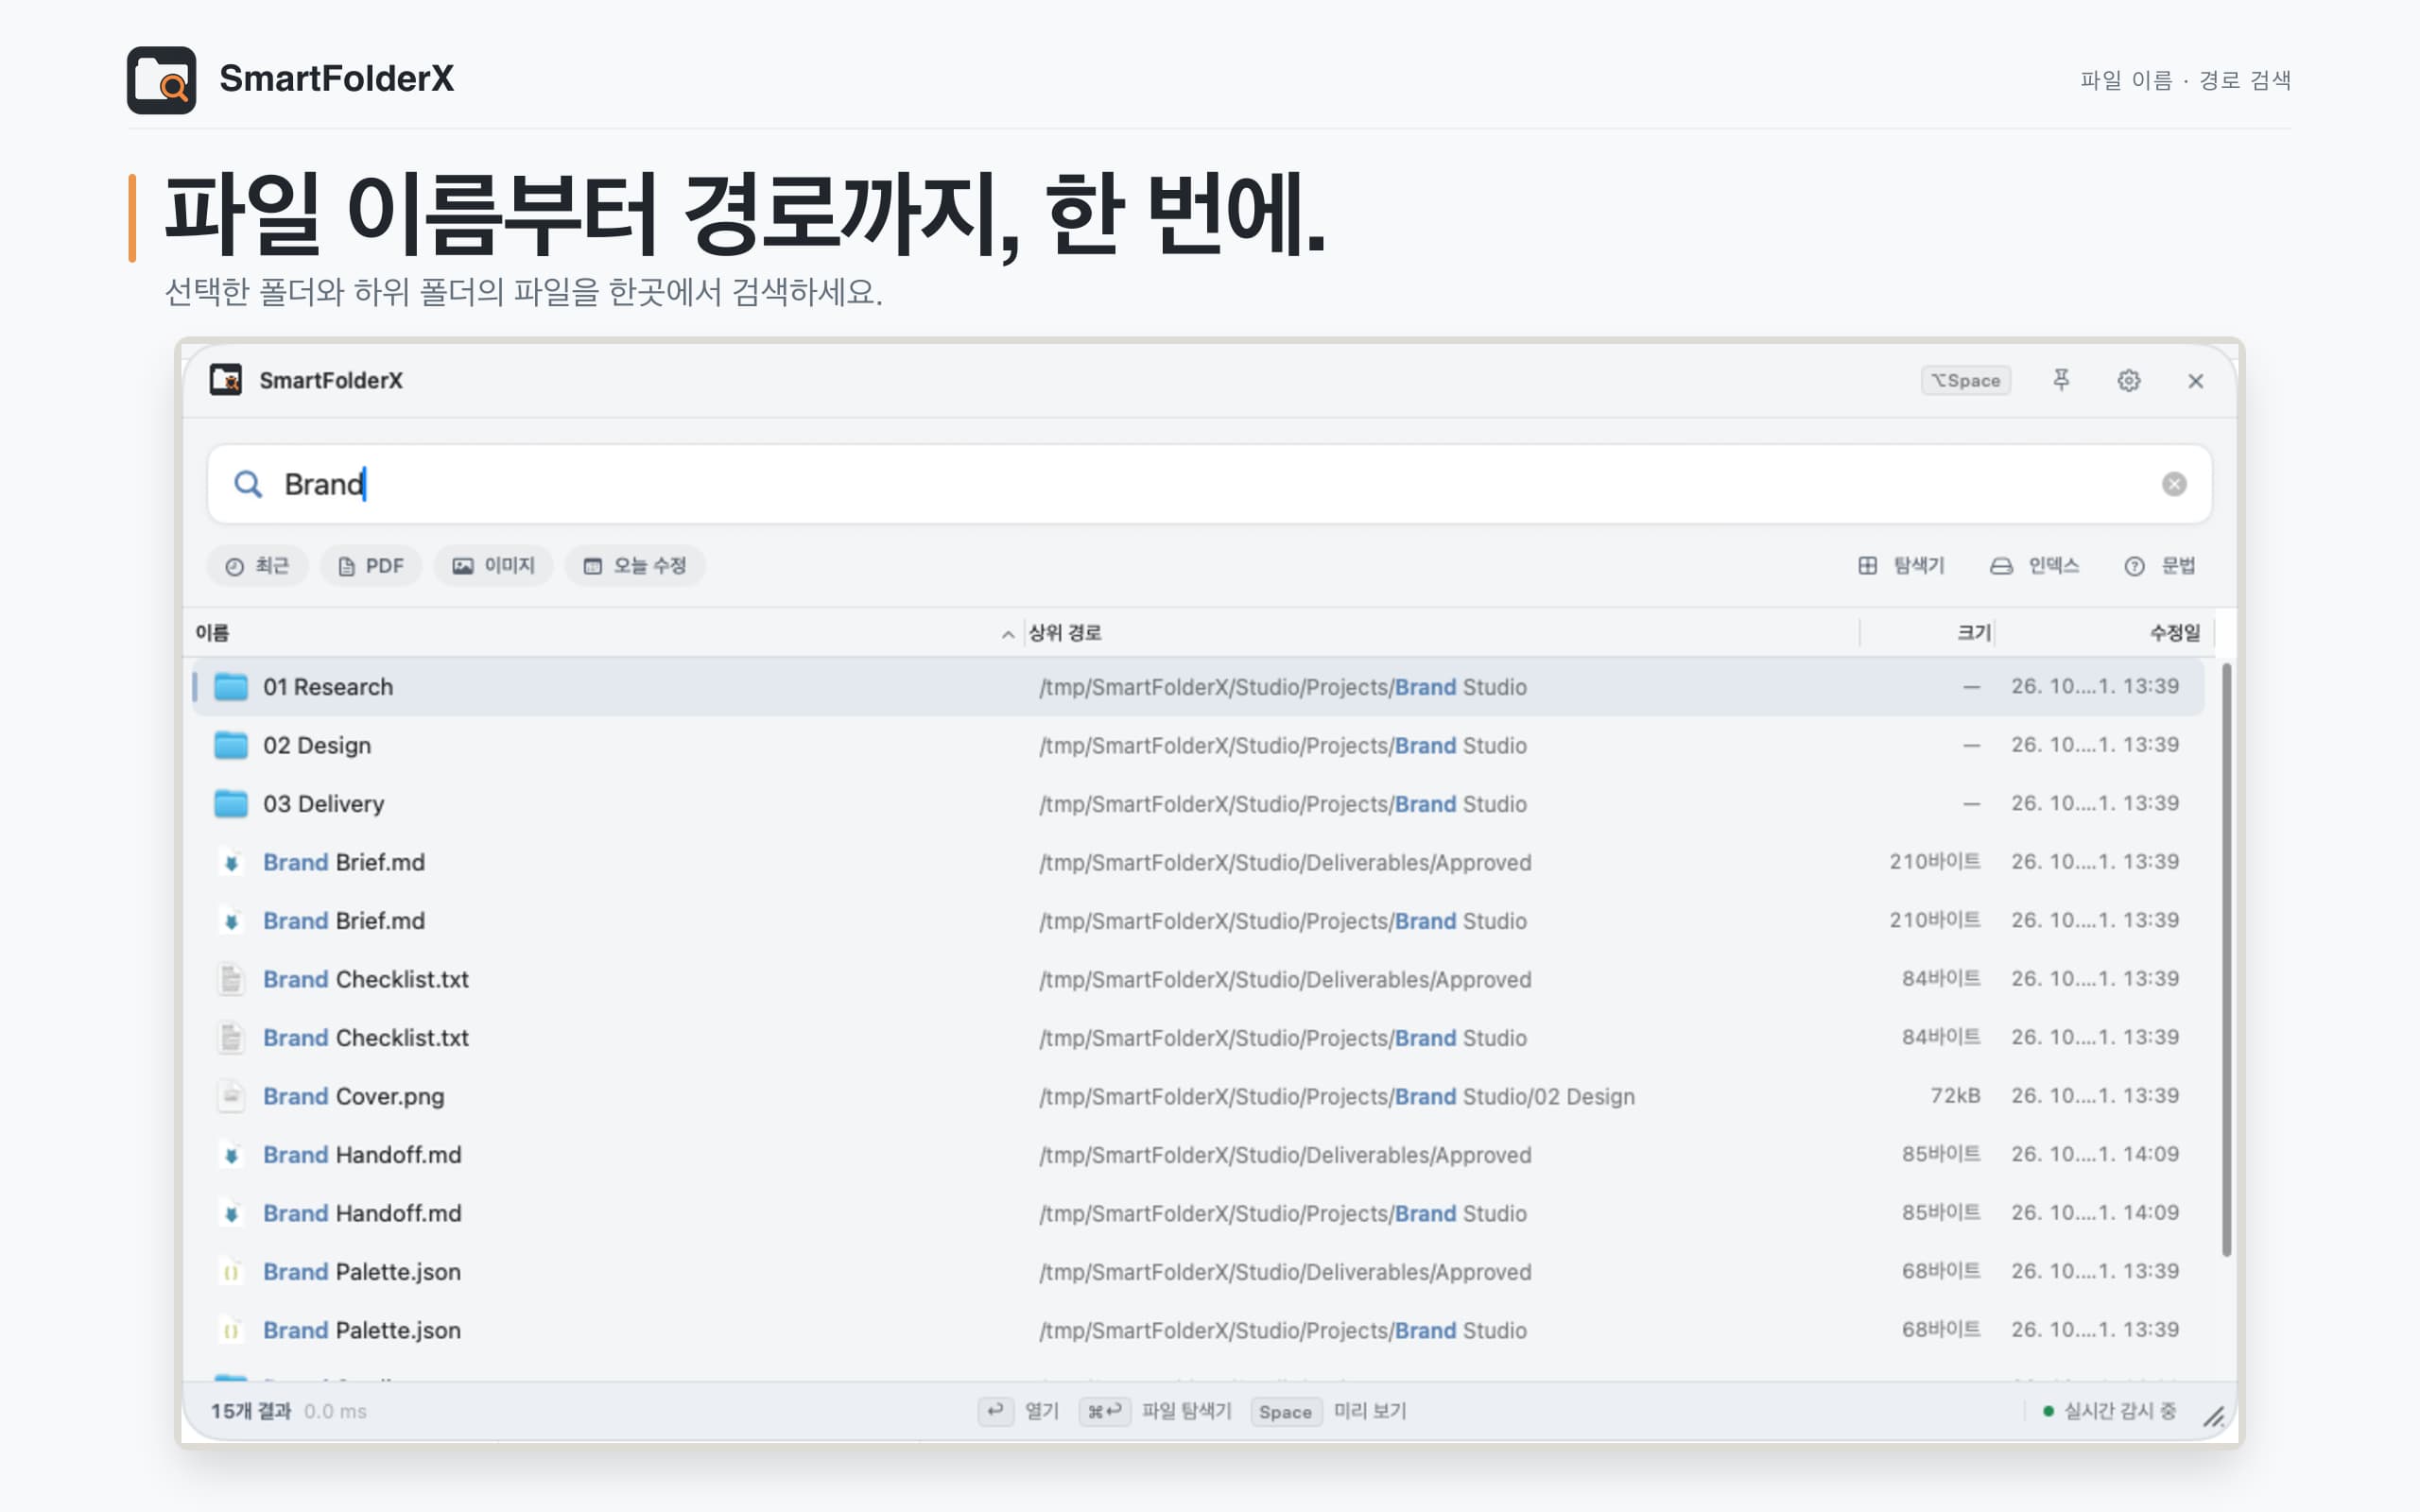The height and width of the screenshot is (1512, 2420).
Task: Click the results list vertical scrollbar
Action: 2226,959
